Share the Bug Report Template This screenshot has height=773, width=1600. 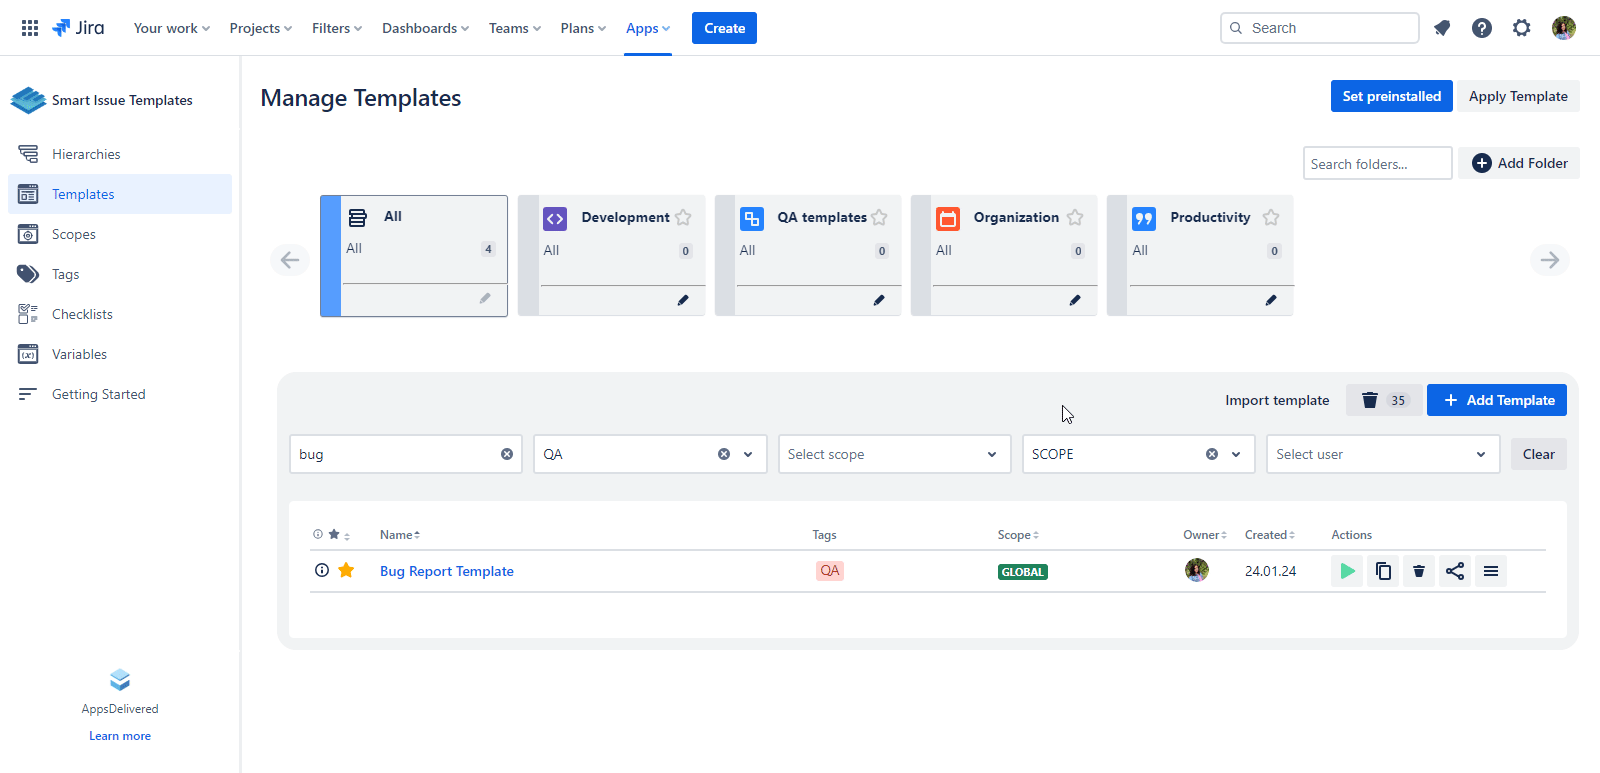coord(1455,571)
